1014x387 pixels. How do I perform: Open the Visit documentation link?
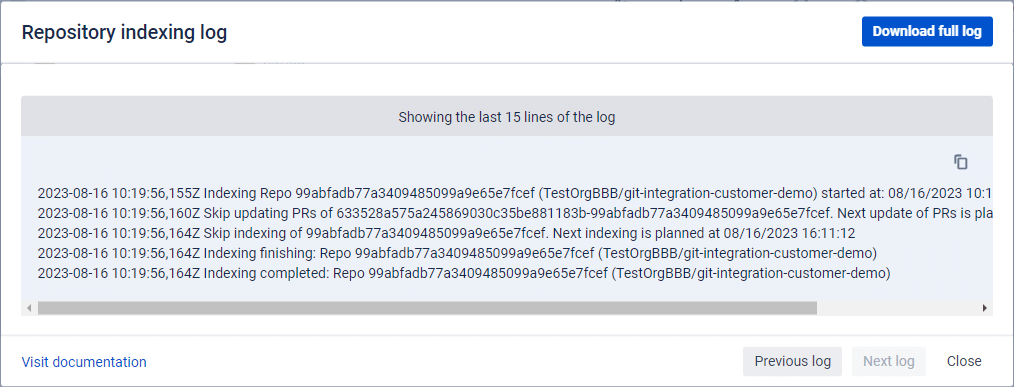[x=84, y=362]
